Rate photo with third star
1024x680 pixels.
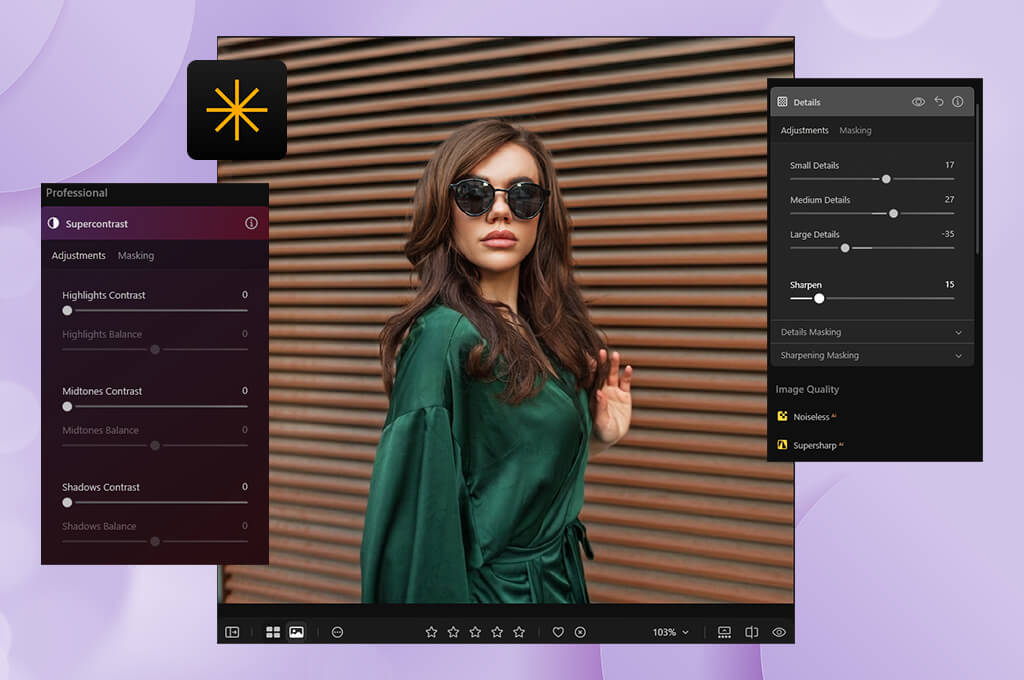pos(475,632)
